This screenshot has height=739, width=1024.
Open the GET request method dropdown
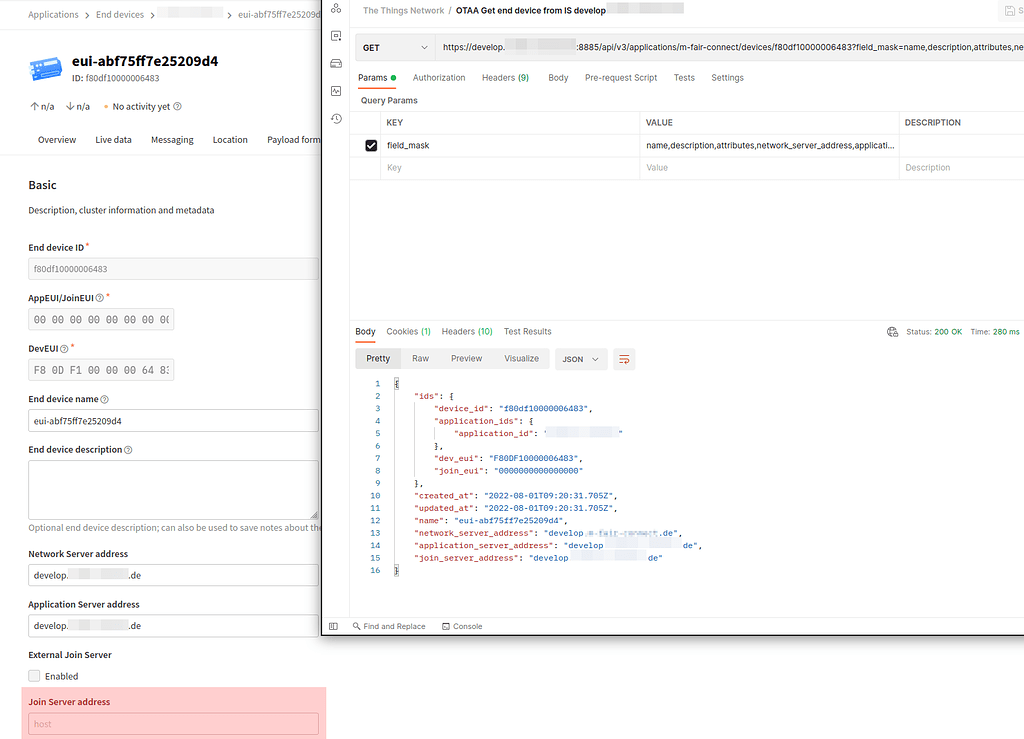394,47
